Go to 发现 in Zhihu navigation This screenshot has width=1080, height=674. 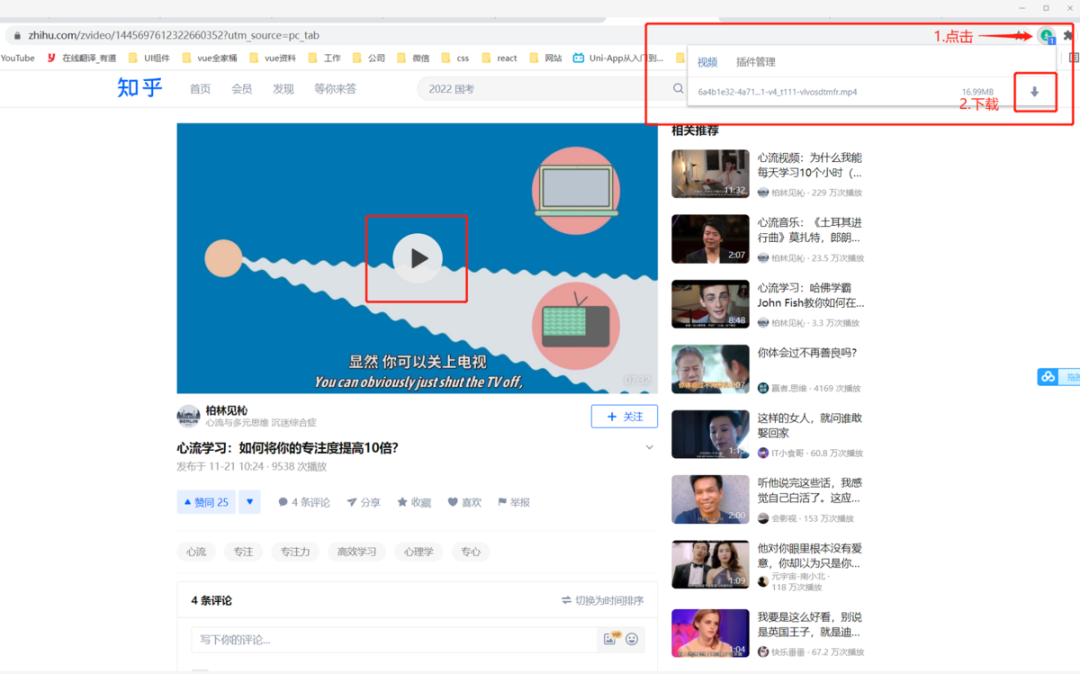(x=283, y=89)
